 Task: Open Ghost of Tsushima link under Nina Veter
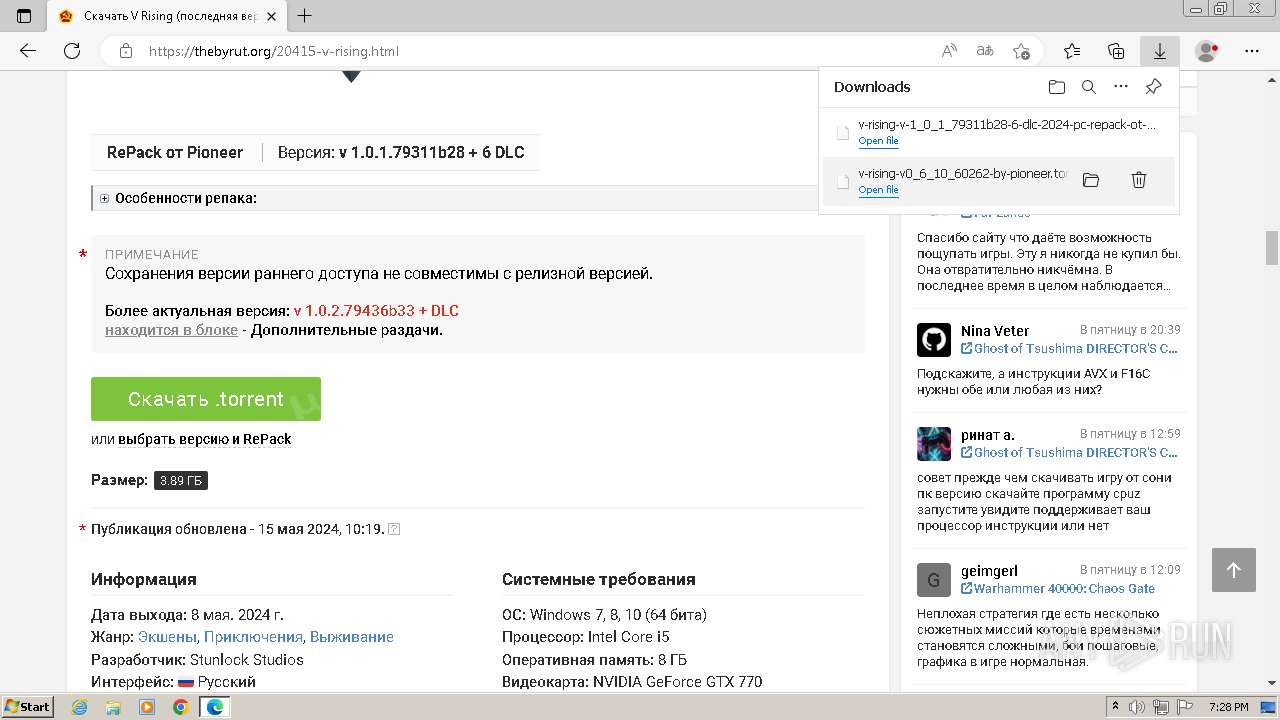pos(1069,349)
